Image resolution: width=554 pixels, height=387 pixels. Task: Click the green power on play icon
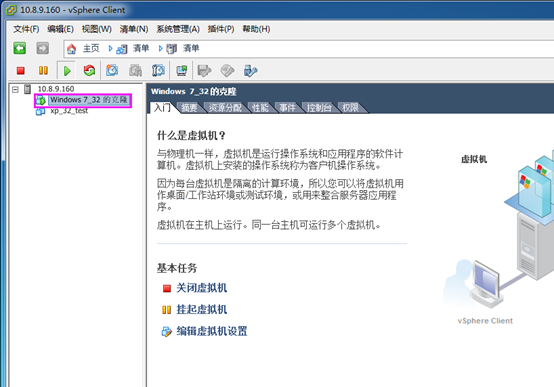(67, 71)
